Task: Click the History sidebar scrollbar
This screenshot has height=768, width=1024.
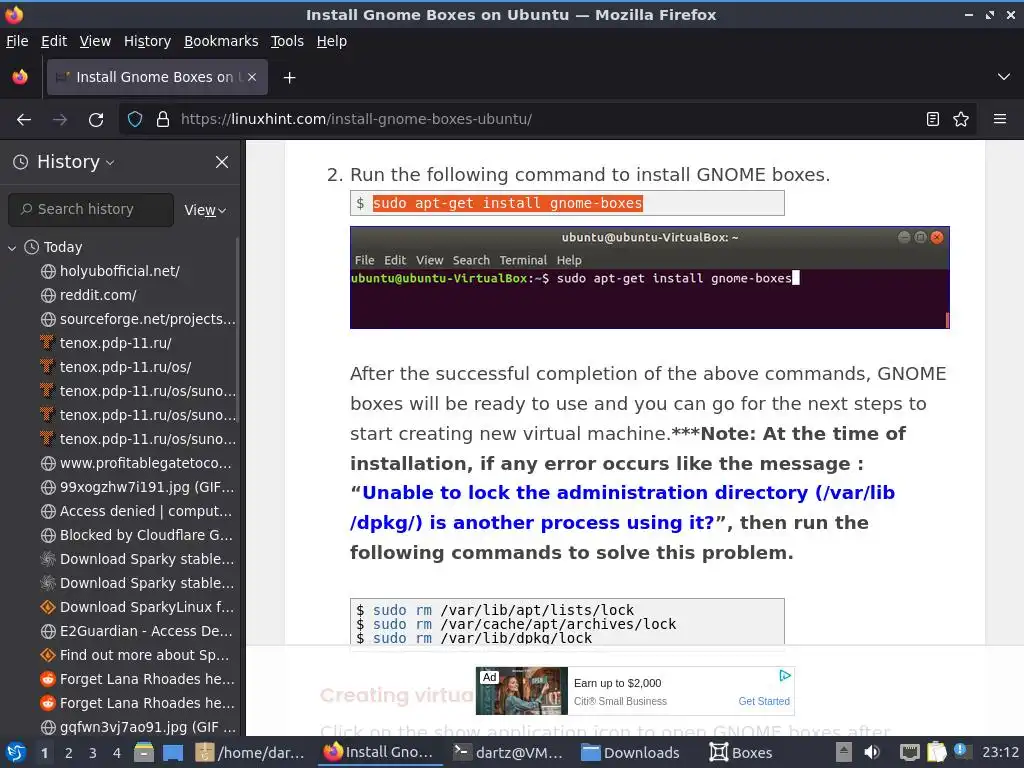Action: coord(237,330)
